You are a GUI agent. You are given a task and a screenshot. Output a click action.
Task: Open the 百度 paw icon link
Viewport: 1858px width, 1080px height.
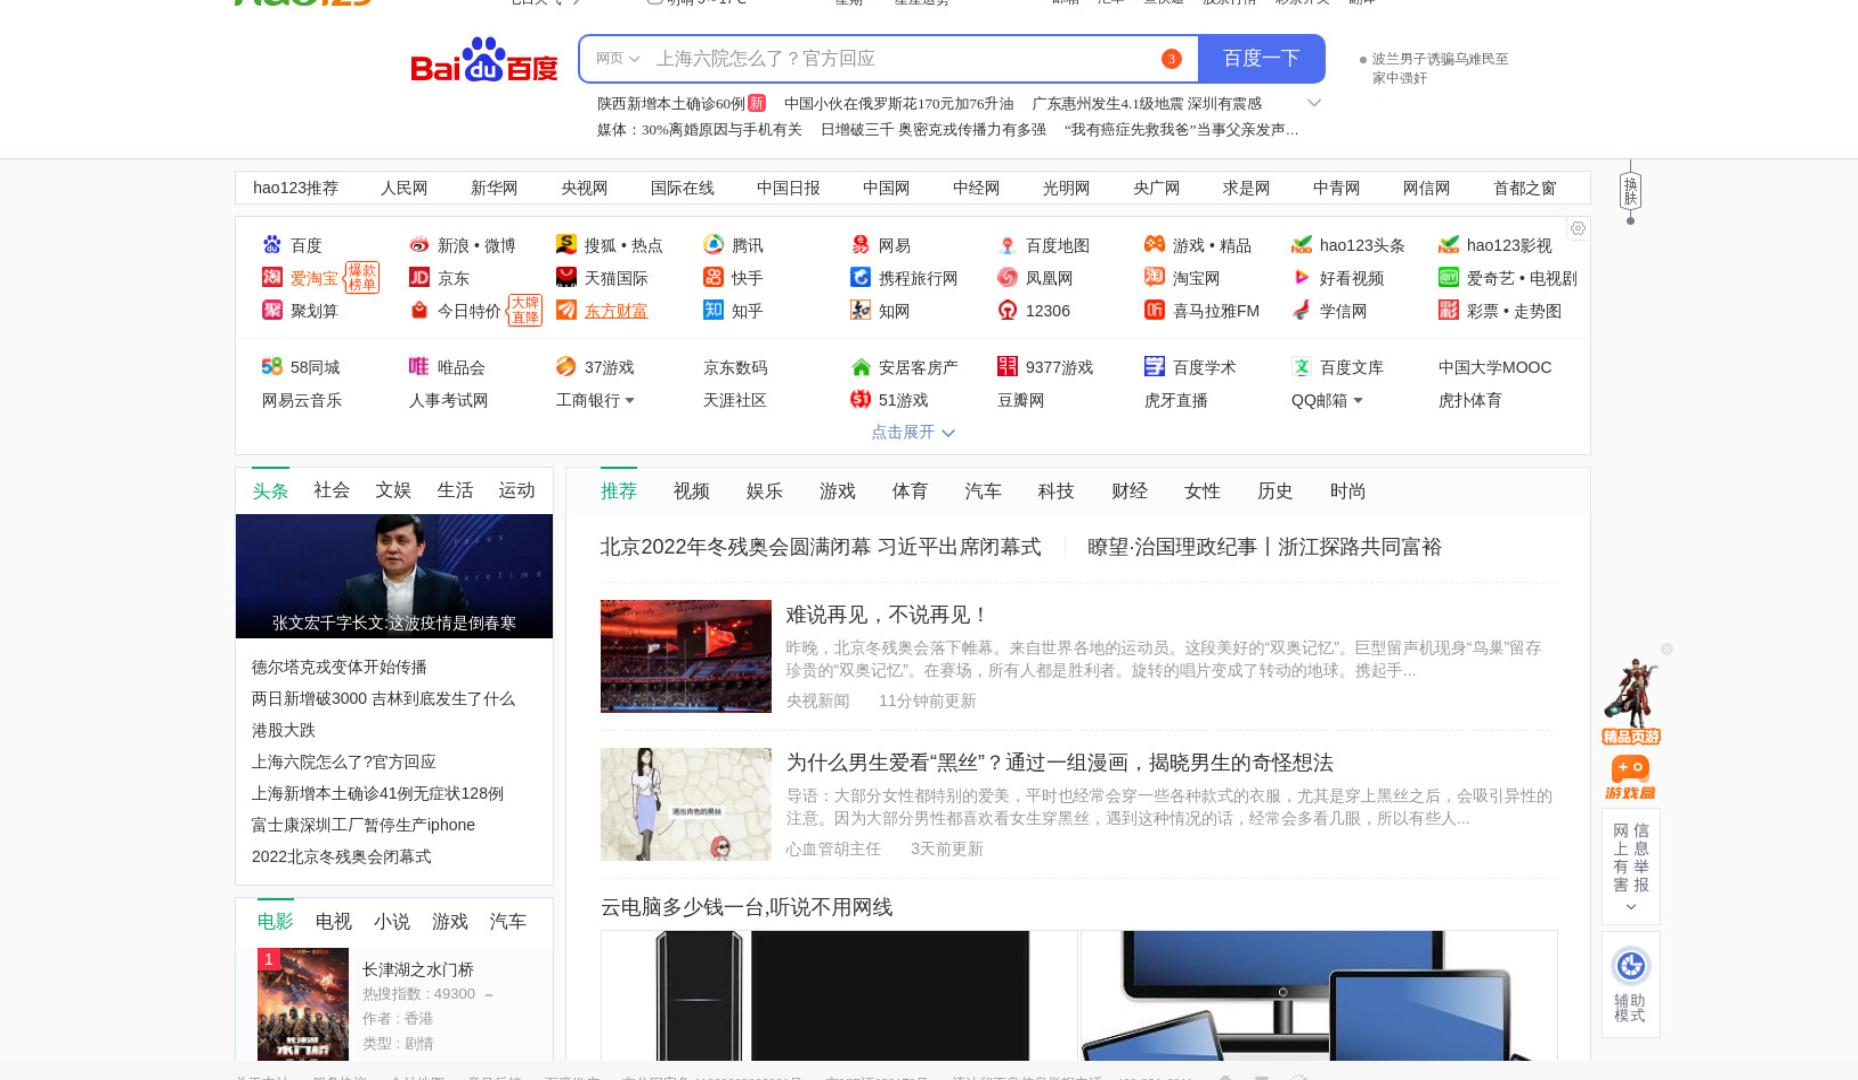(272, 245)
